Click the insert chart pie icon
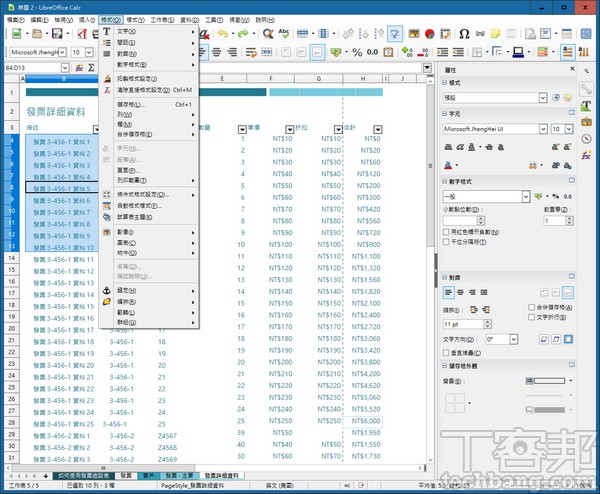Image resolution: width=600 pixels, height=494 pixels. click(x=429, y=34)
